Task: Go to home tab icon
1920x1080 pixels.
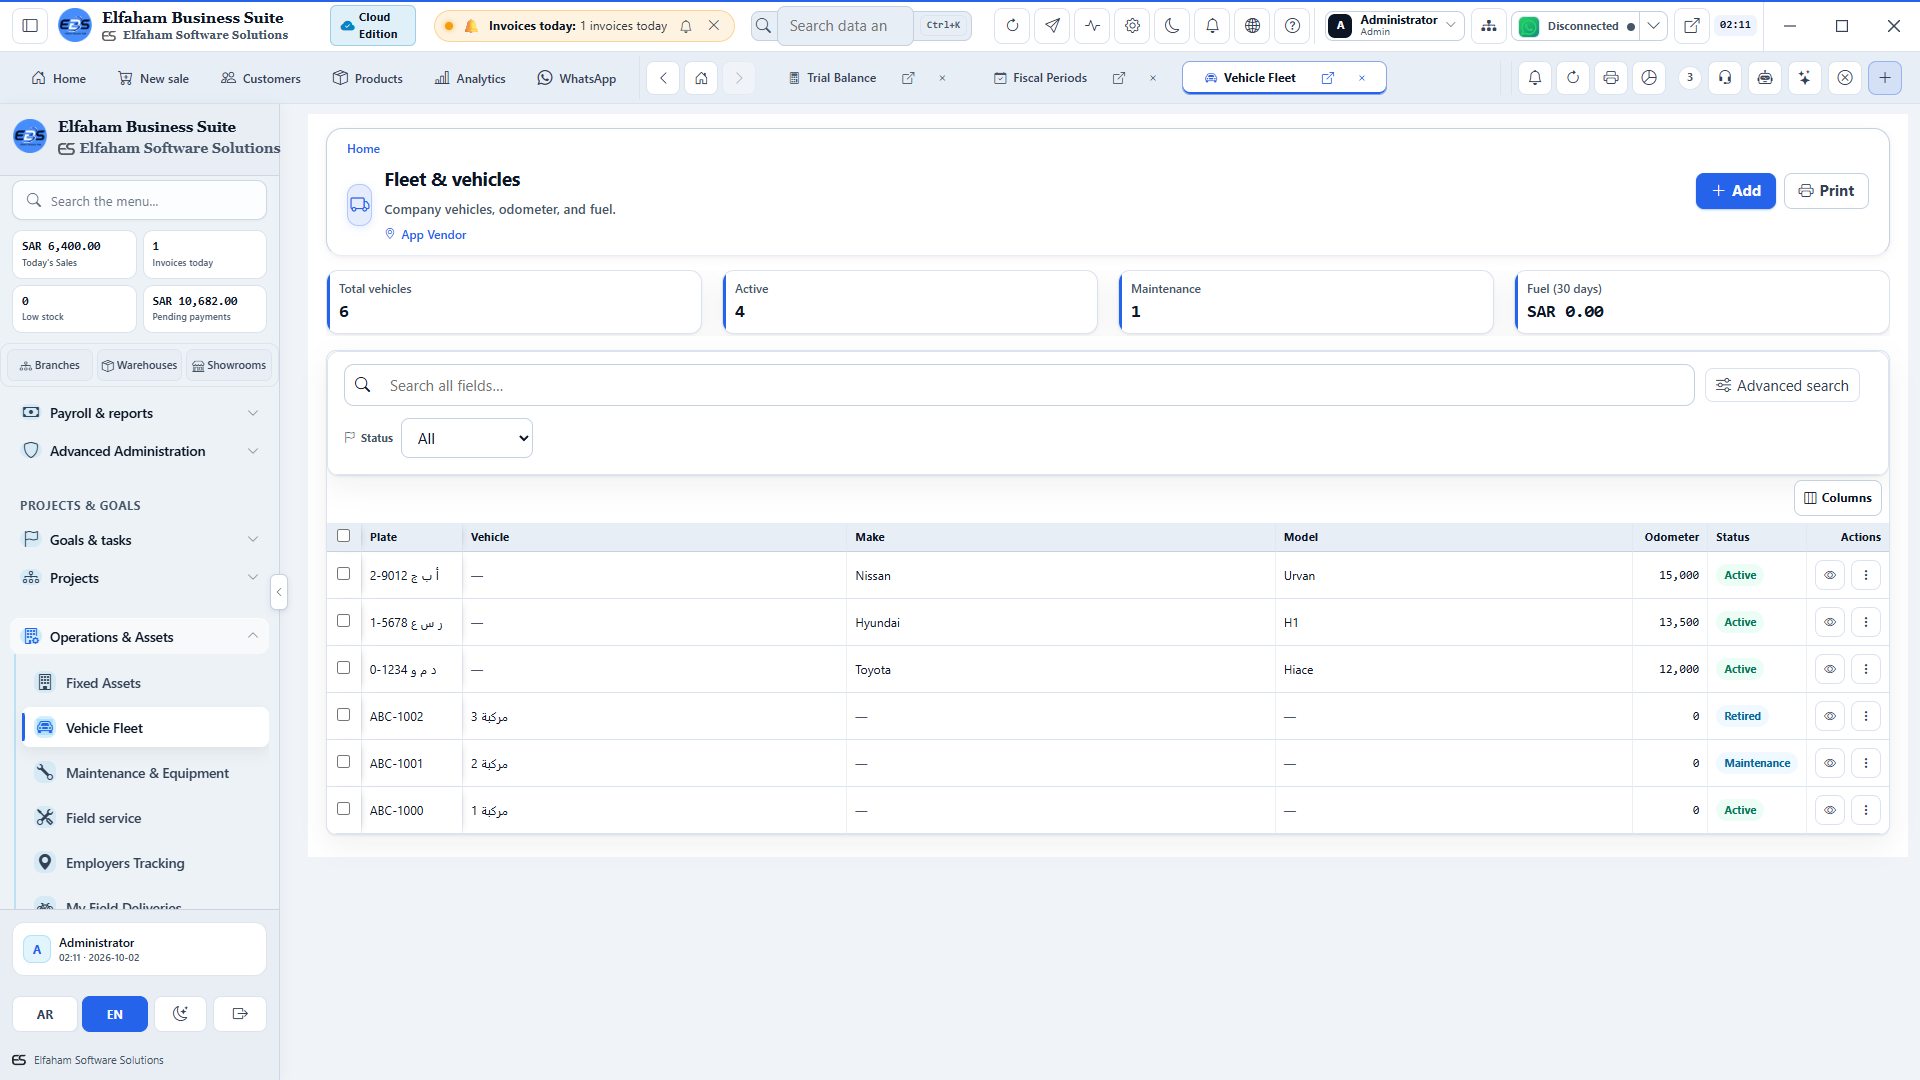Action: click(x=701, y=78)
